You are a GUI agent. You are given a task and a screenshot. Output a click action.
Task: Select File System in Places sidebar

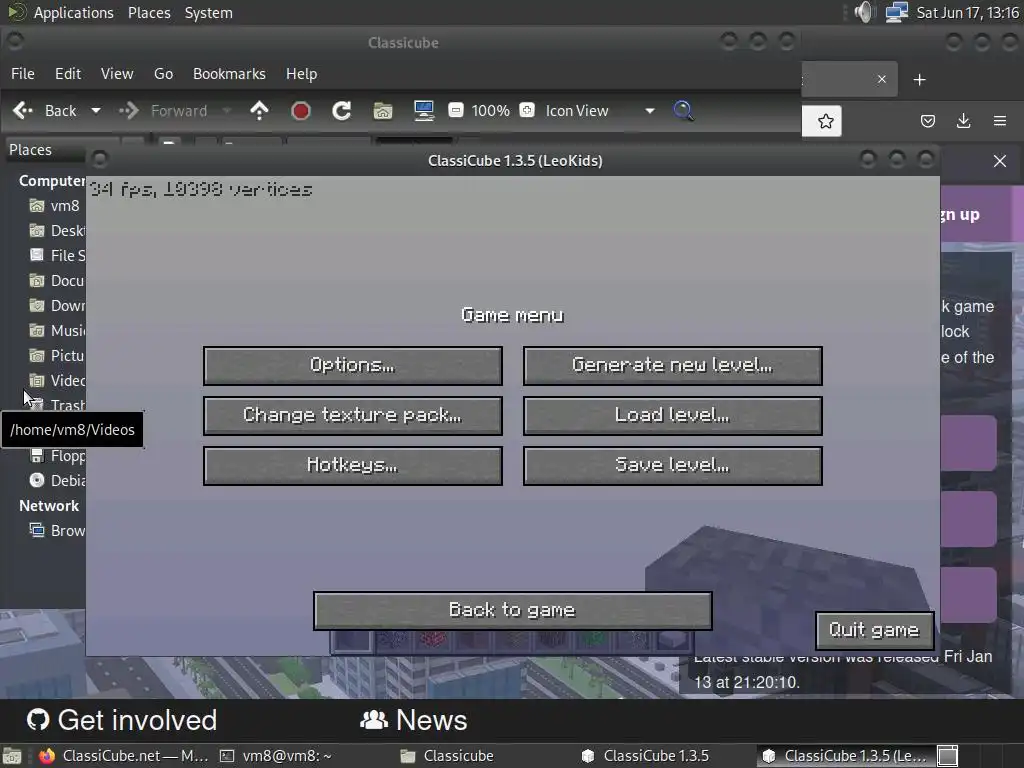(x=57, y=255)
